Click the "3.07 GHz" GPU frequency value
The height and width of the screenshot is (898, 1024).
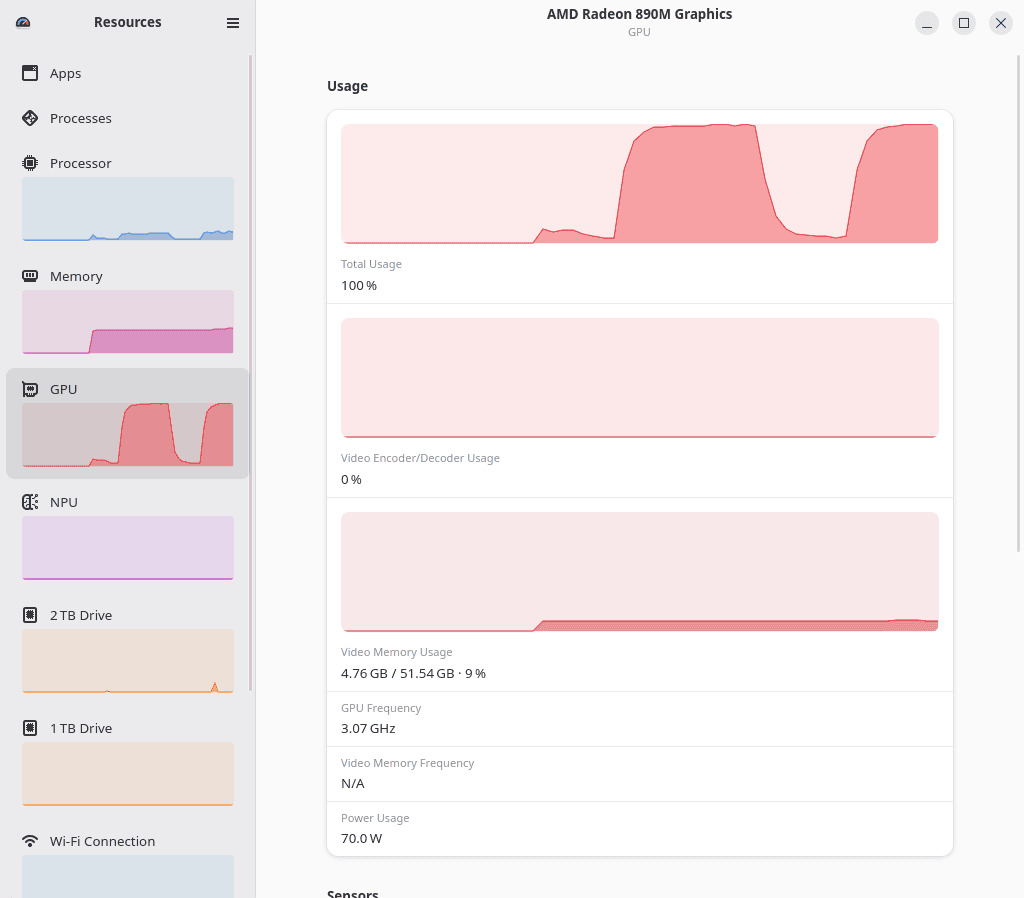click(368, 728)
